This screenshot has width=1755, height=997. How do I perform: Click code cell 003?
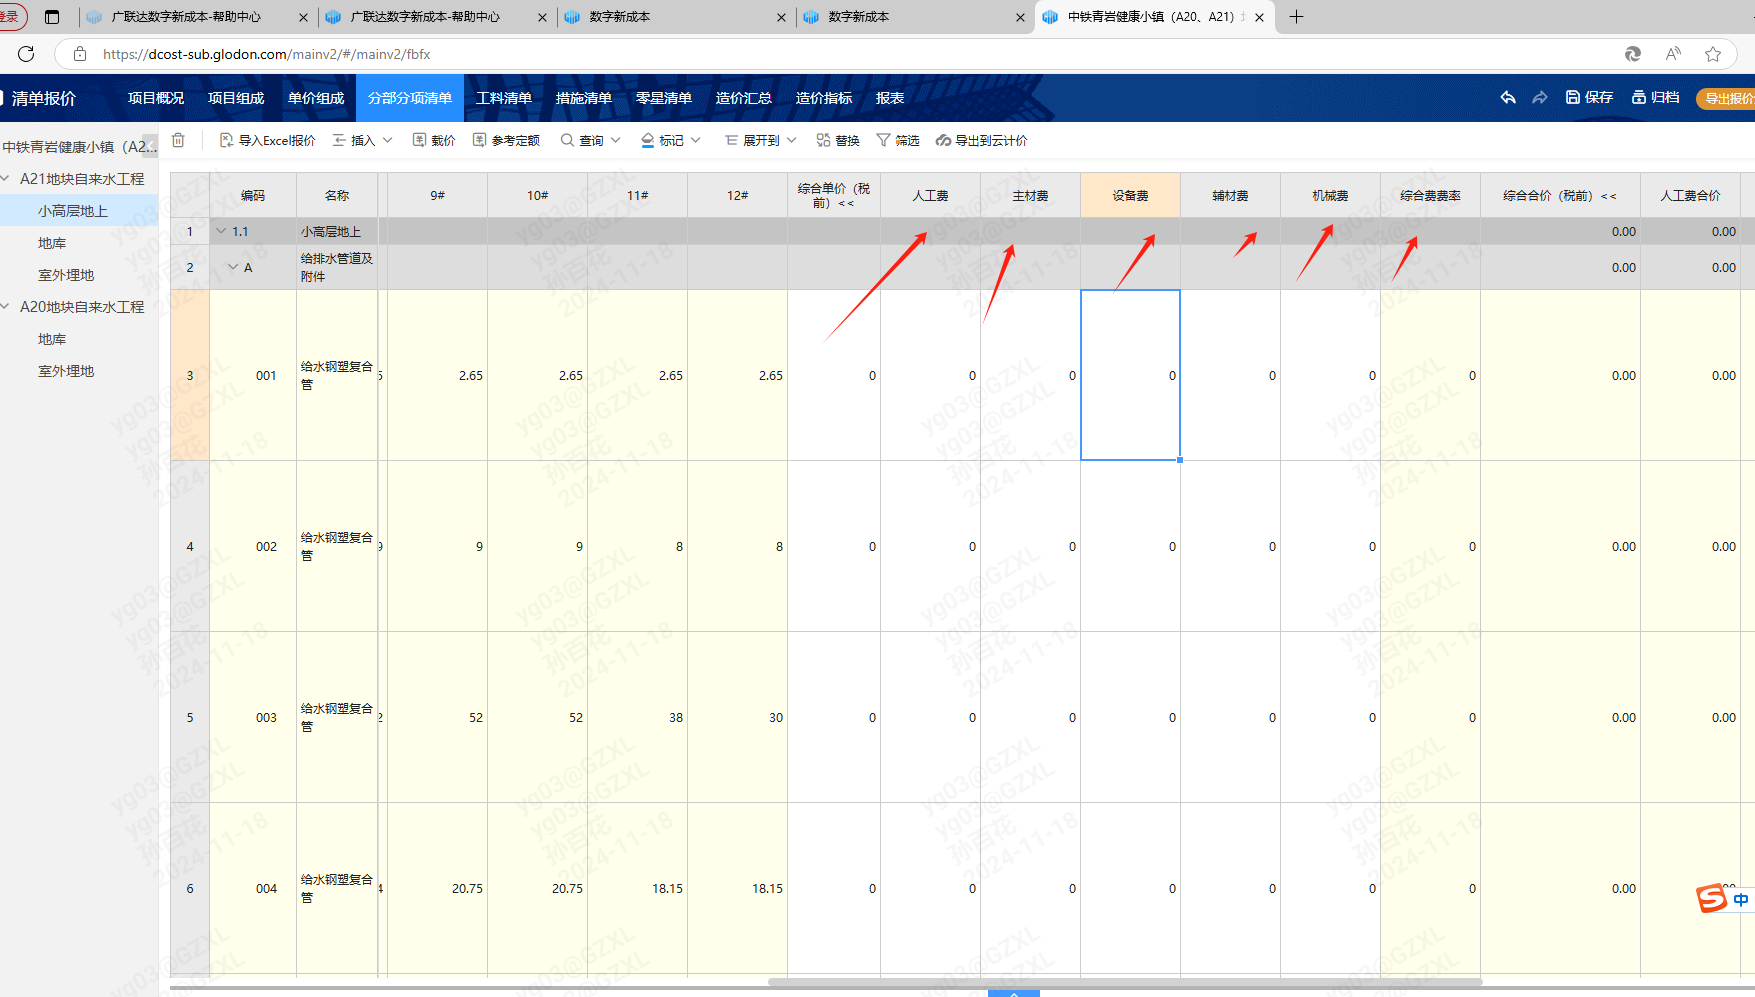coord(253,717)
